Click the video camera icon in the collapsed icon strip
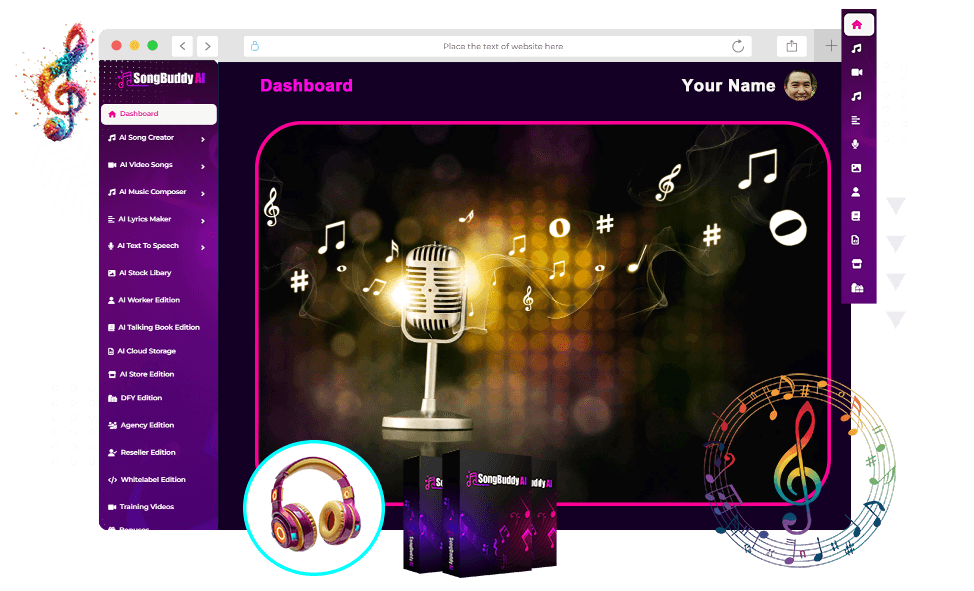The width and height of the screenshot is (974, 591). click(x=857, y=72)
